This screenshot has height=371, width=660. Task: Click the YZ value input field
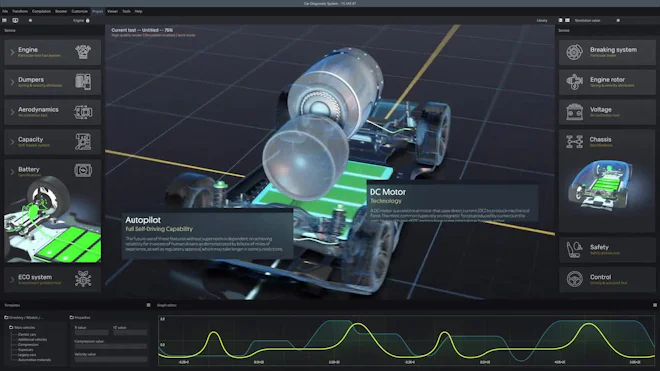[x=130, y=333]
